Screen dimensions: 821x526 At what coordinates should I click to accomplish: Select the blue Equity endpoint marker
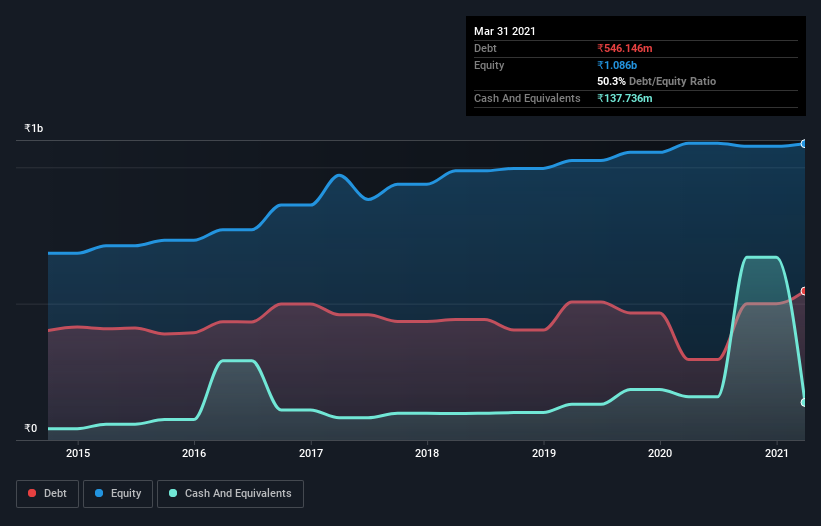click(x=804, y=143)
